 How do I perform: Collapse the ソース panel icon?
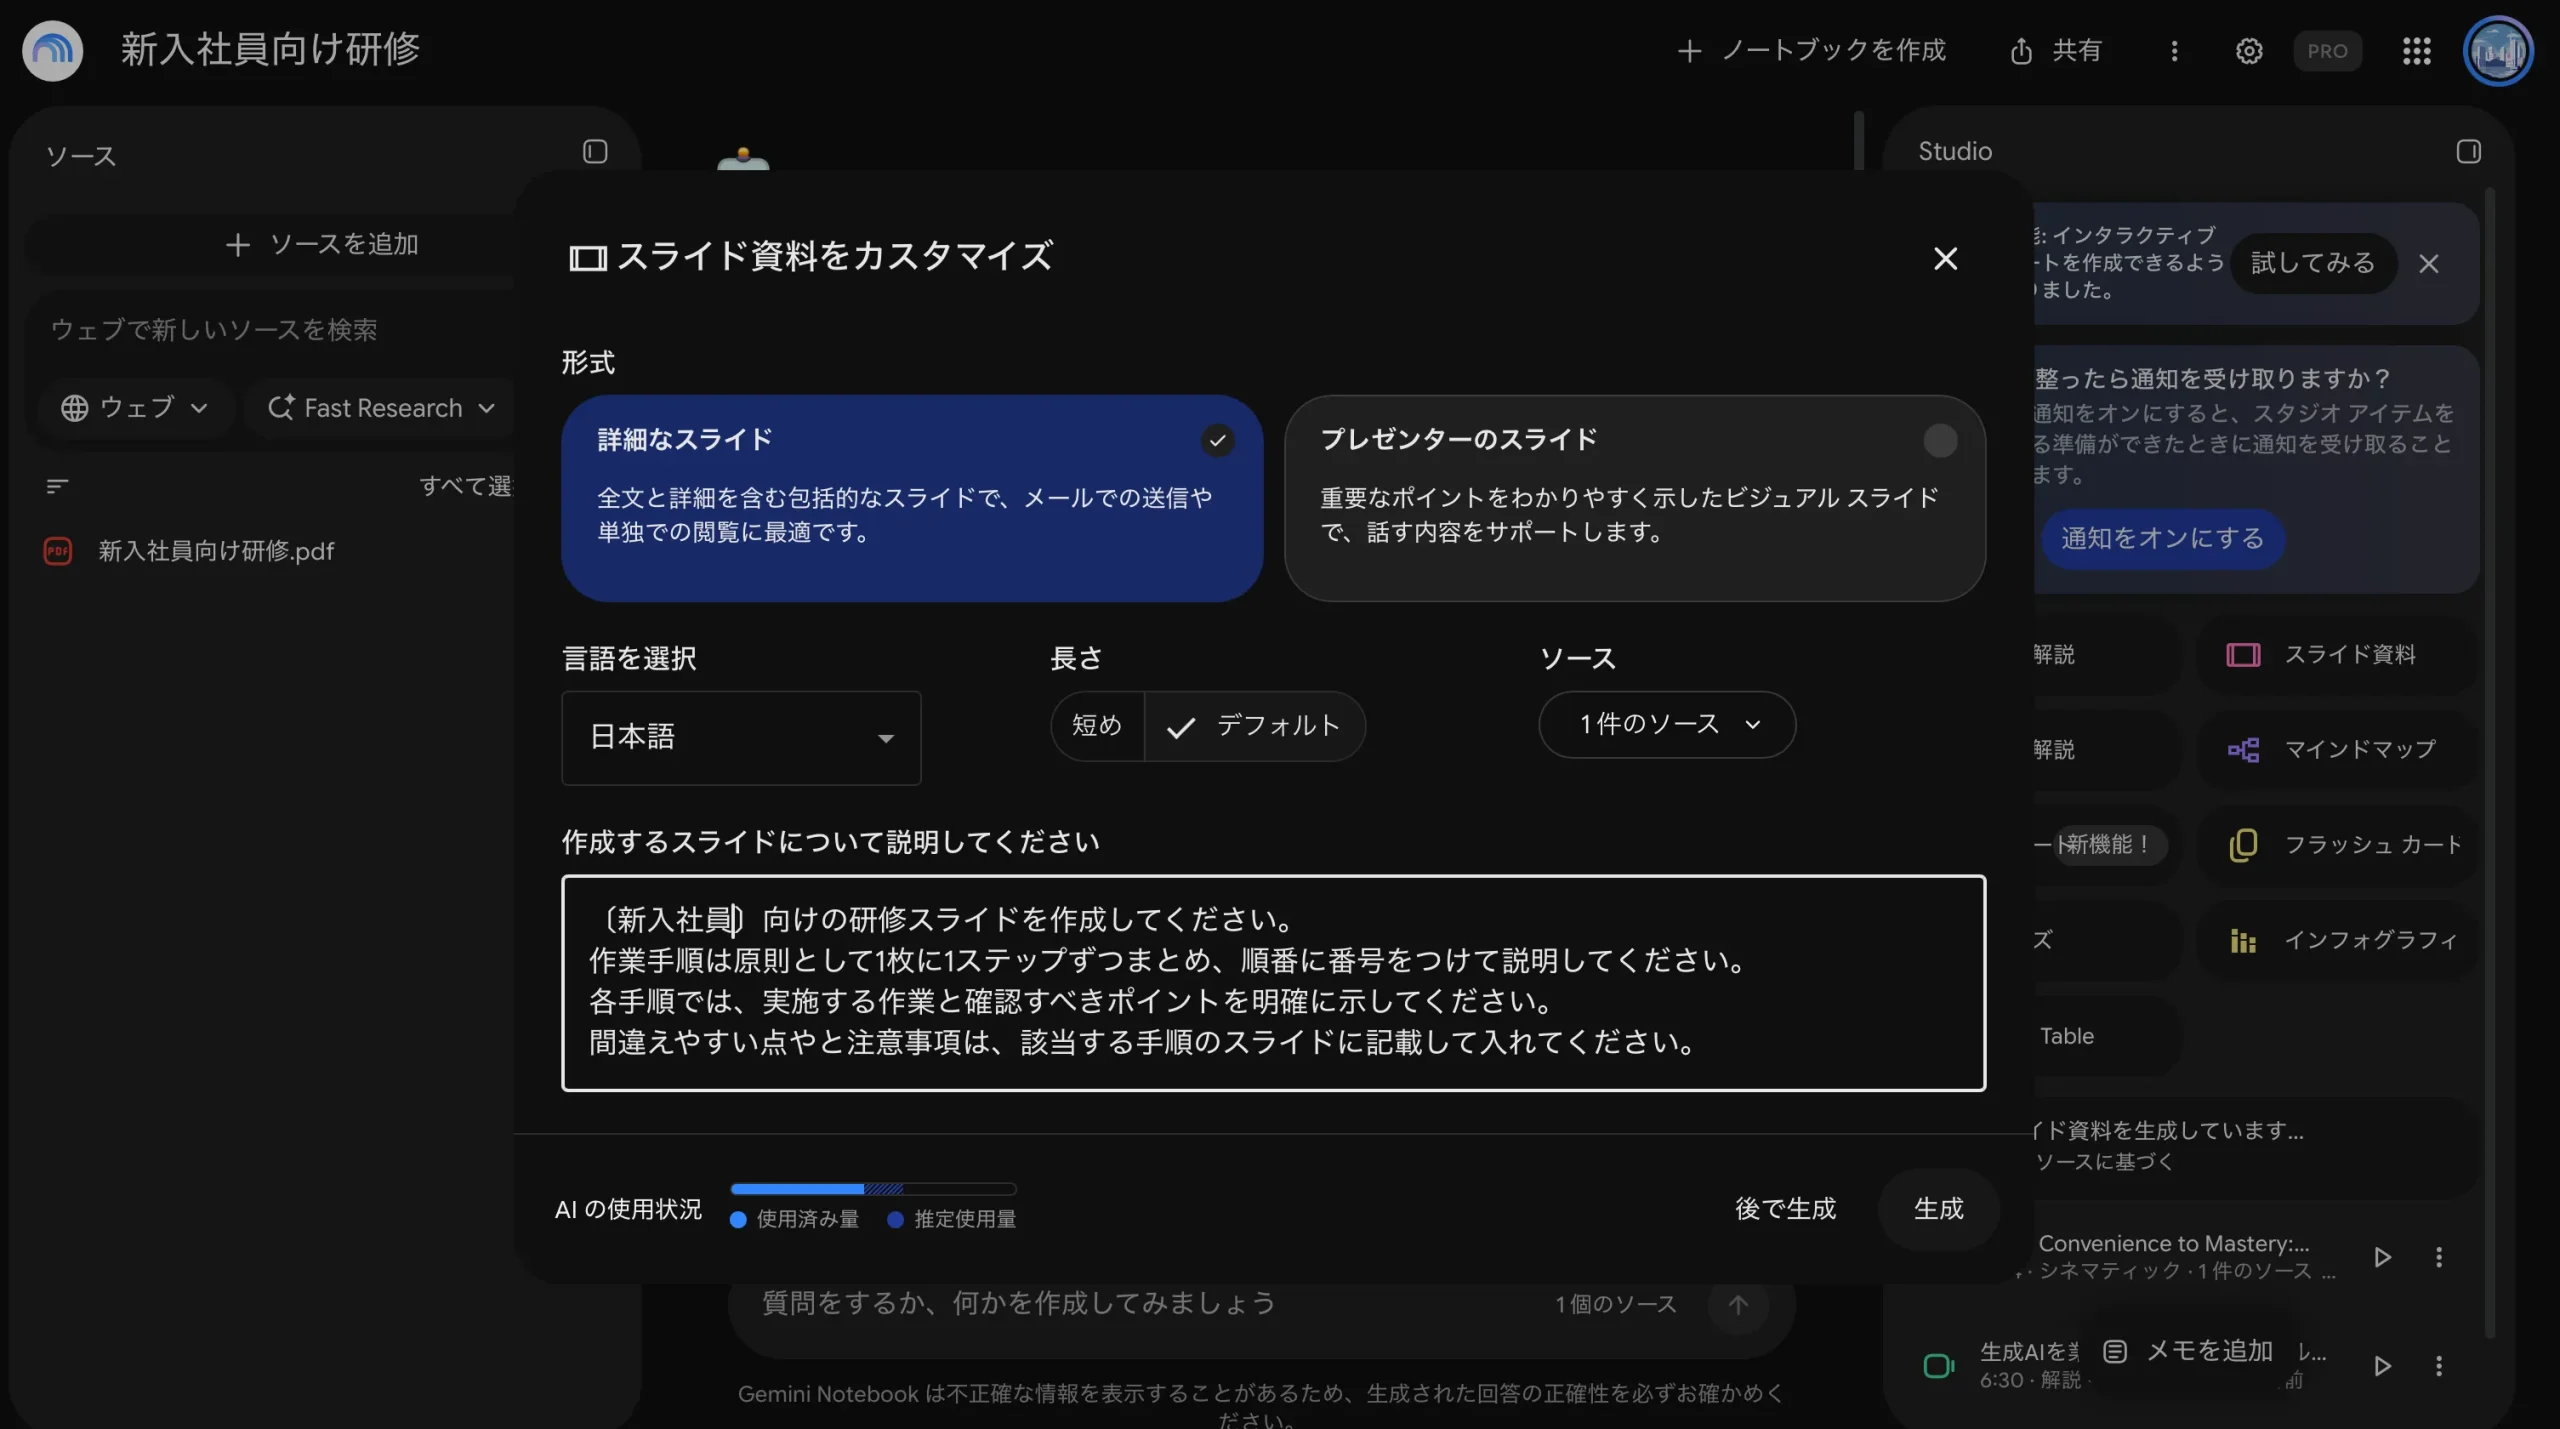[x=595, y=151]
